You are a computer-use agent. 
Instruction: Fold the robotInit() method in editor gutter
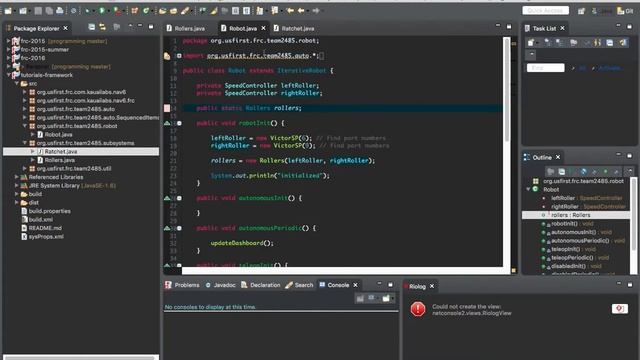click(179, 123)
